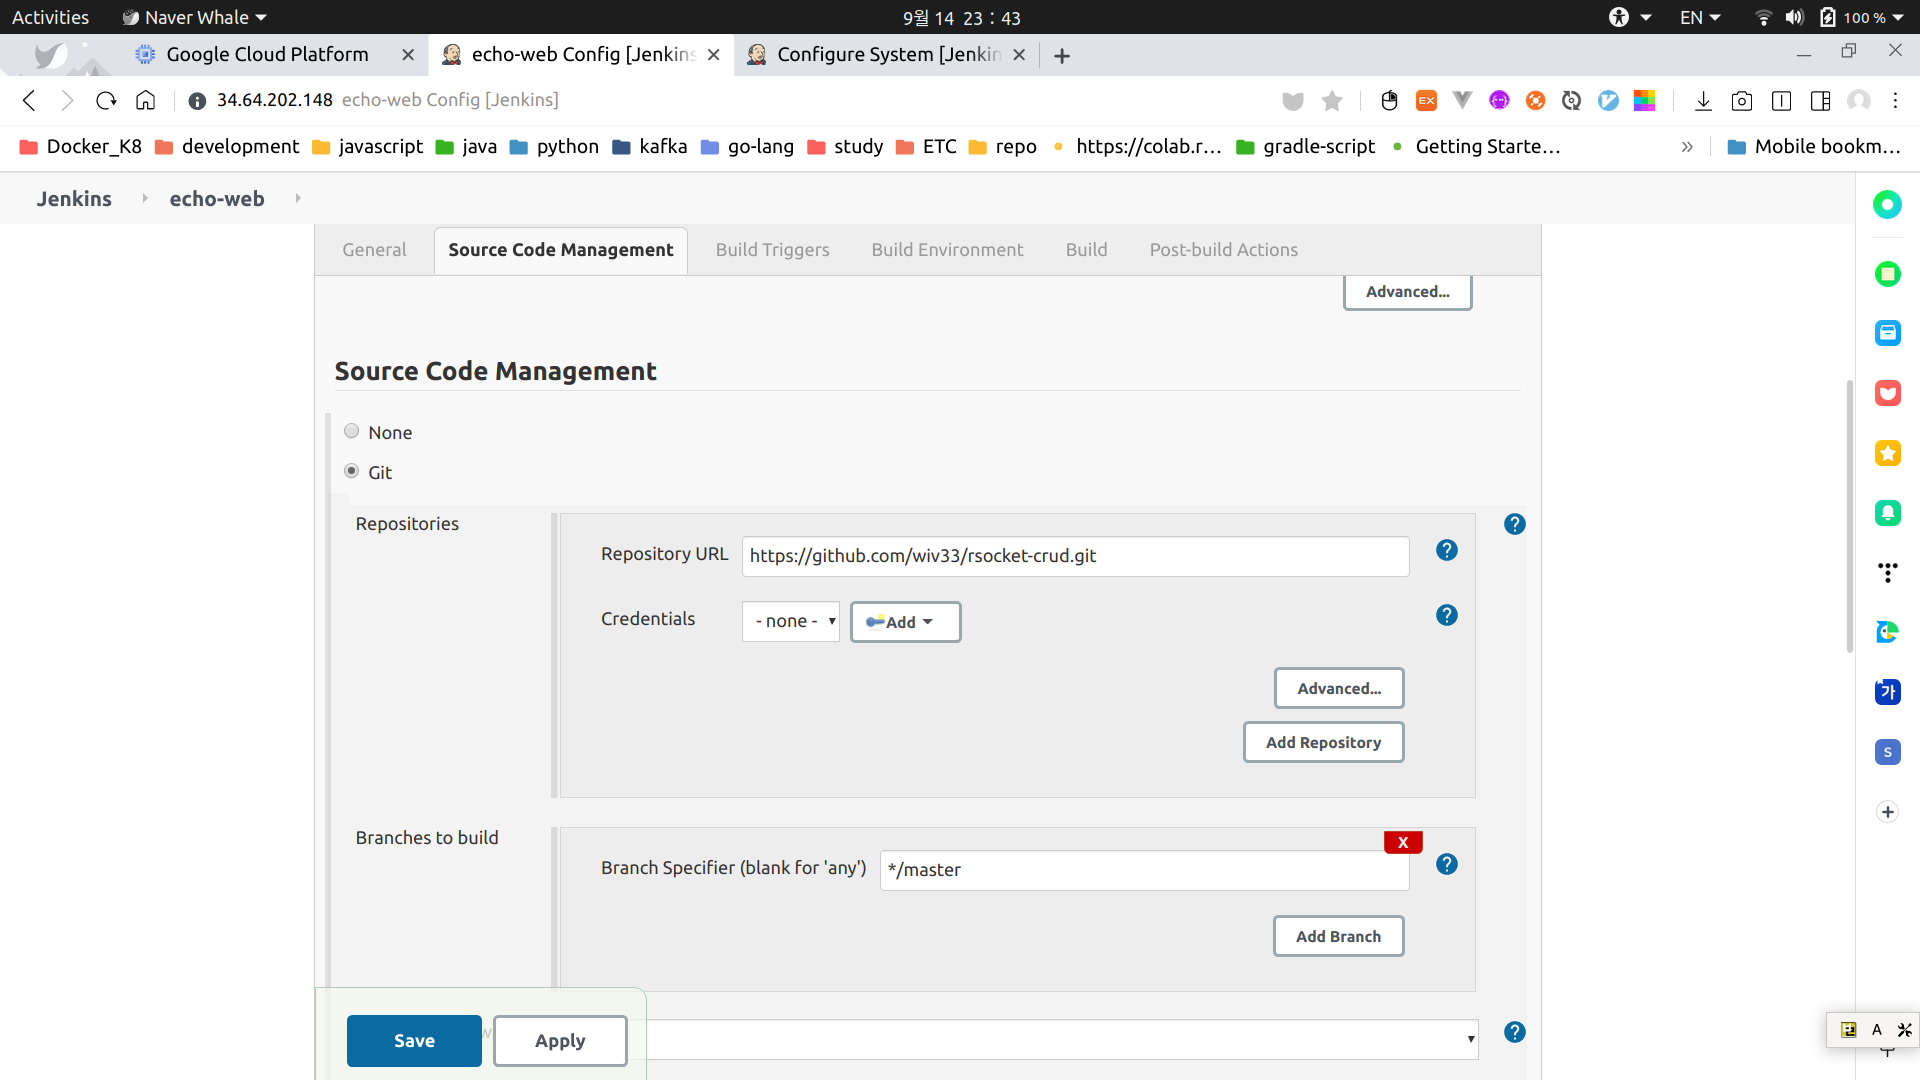
Task: Click the help icon for Branch Specifier
Action: pos(1446,864)
